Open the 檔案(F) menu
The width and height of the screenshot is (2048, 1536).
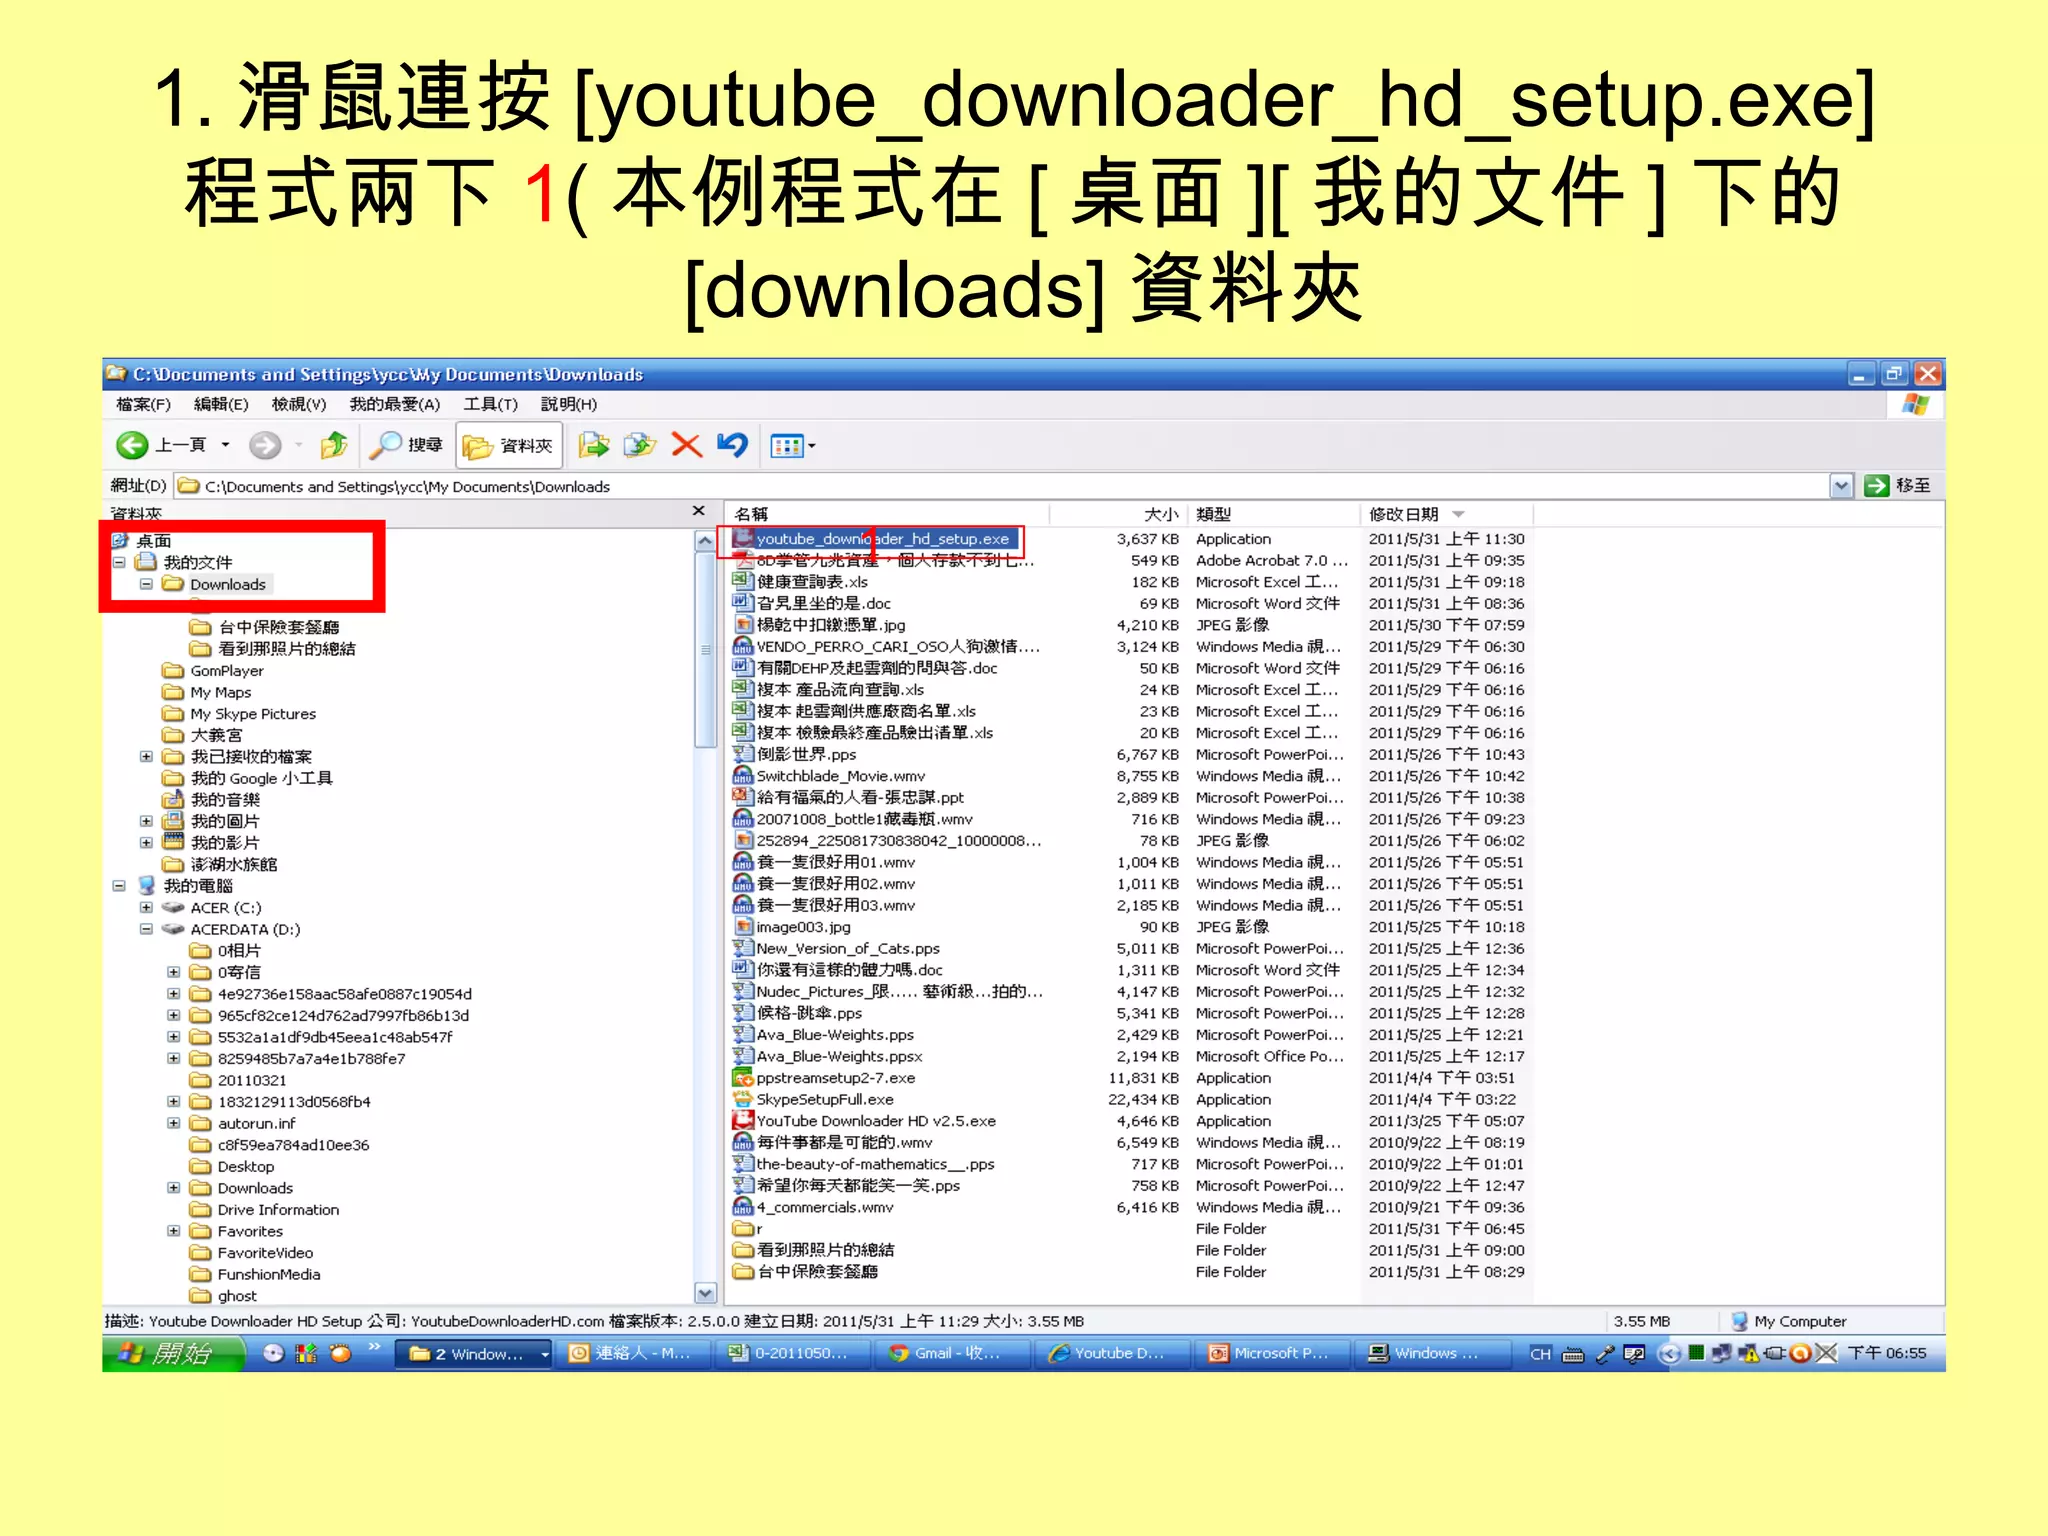[x=143, y=404]
